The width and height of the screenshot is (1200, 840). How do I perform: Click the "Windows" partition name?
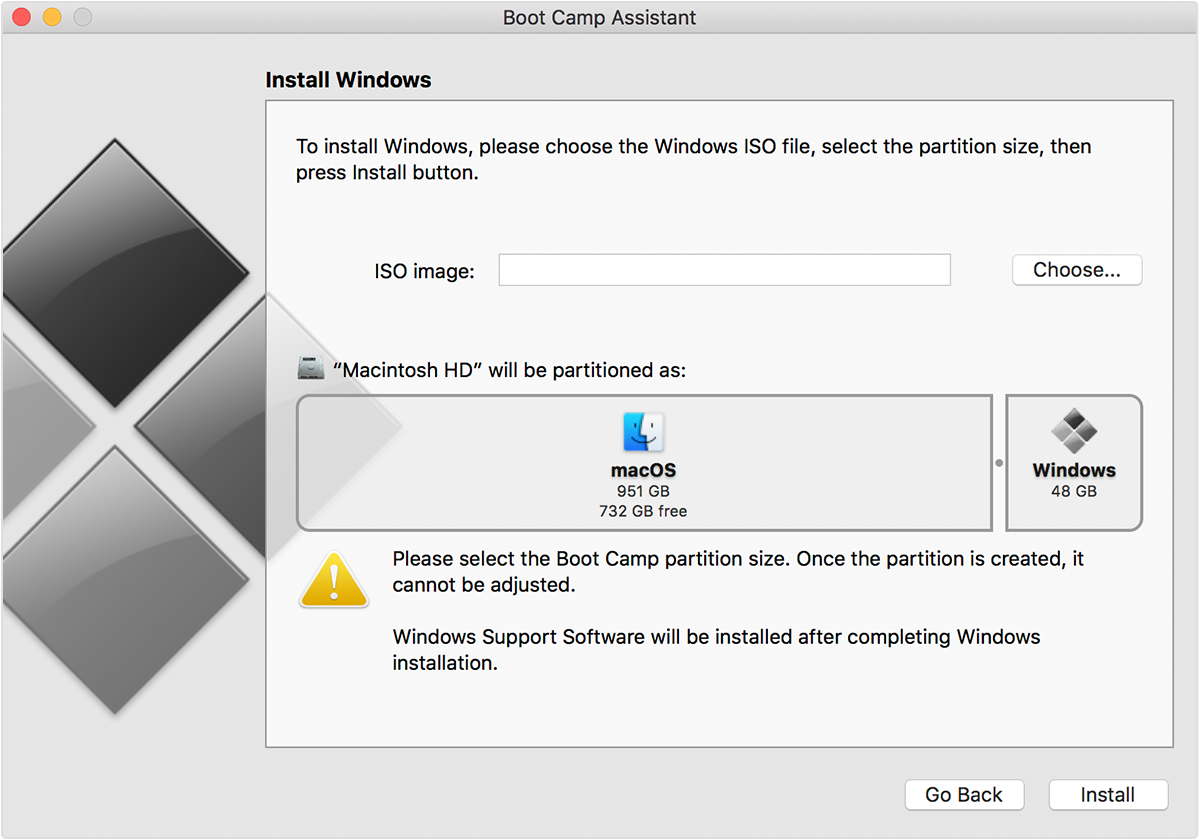pos(1074,470)
